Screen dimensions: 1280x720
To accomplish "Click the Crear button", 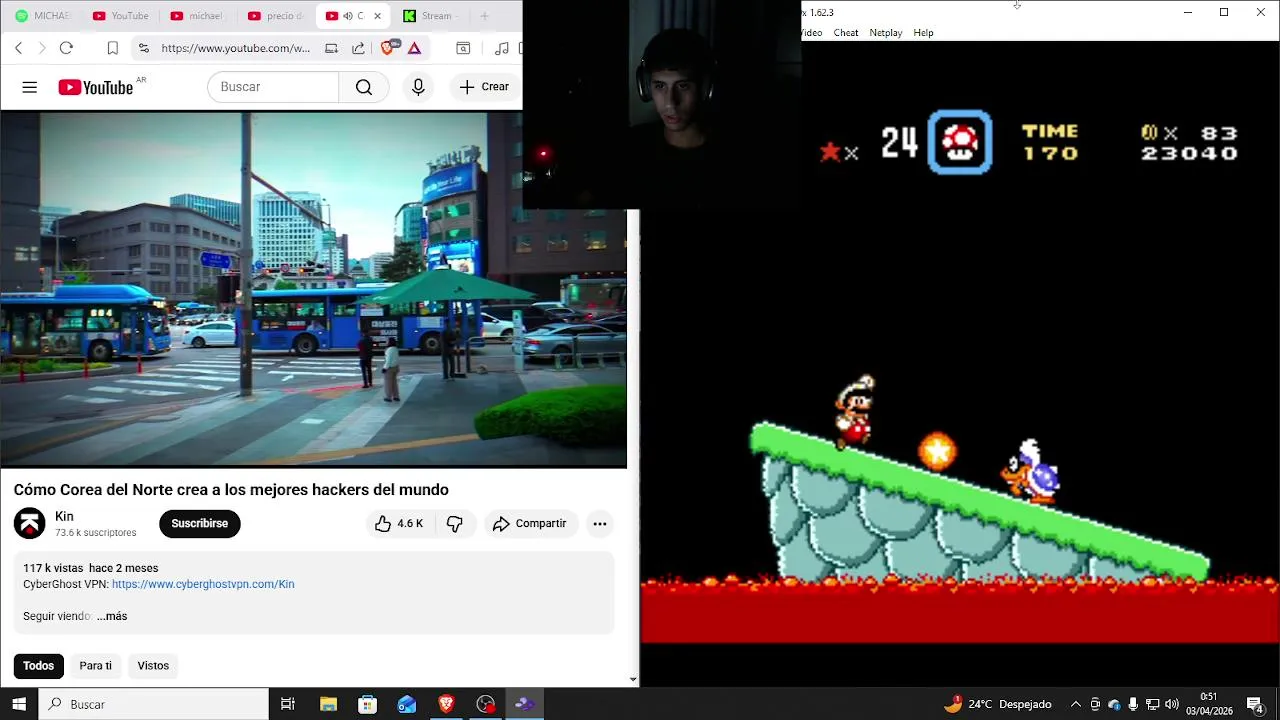I will (484, 87).
